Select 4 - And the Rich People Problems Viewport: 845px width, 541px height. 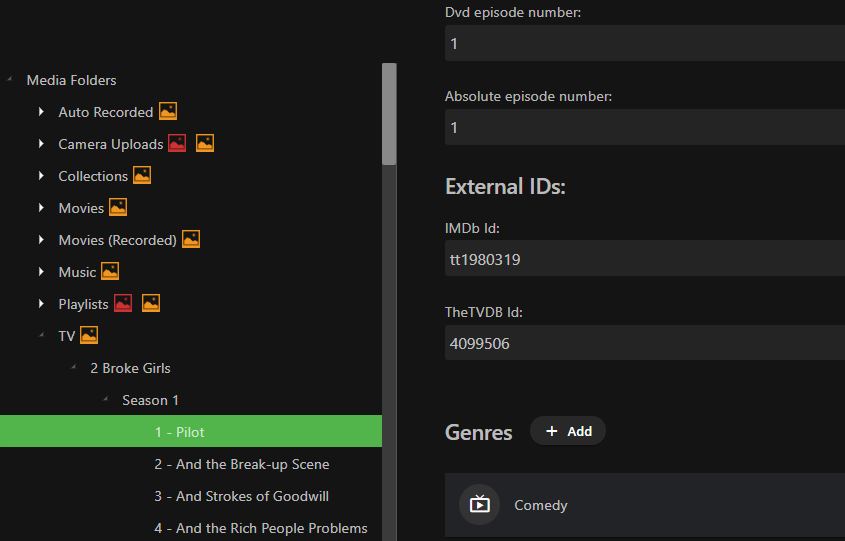pos(260,528)
